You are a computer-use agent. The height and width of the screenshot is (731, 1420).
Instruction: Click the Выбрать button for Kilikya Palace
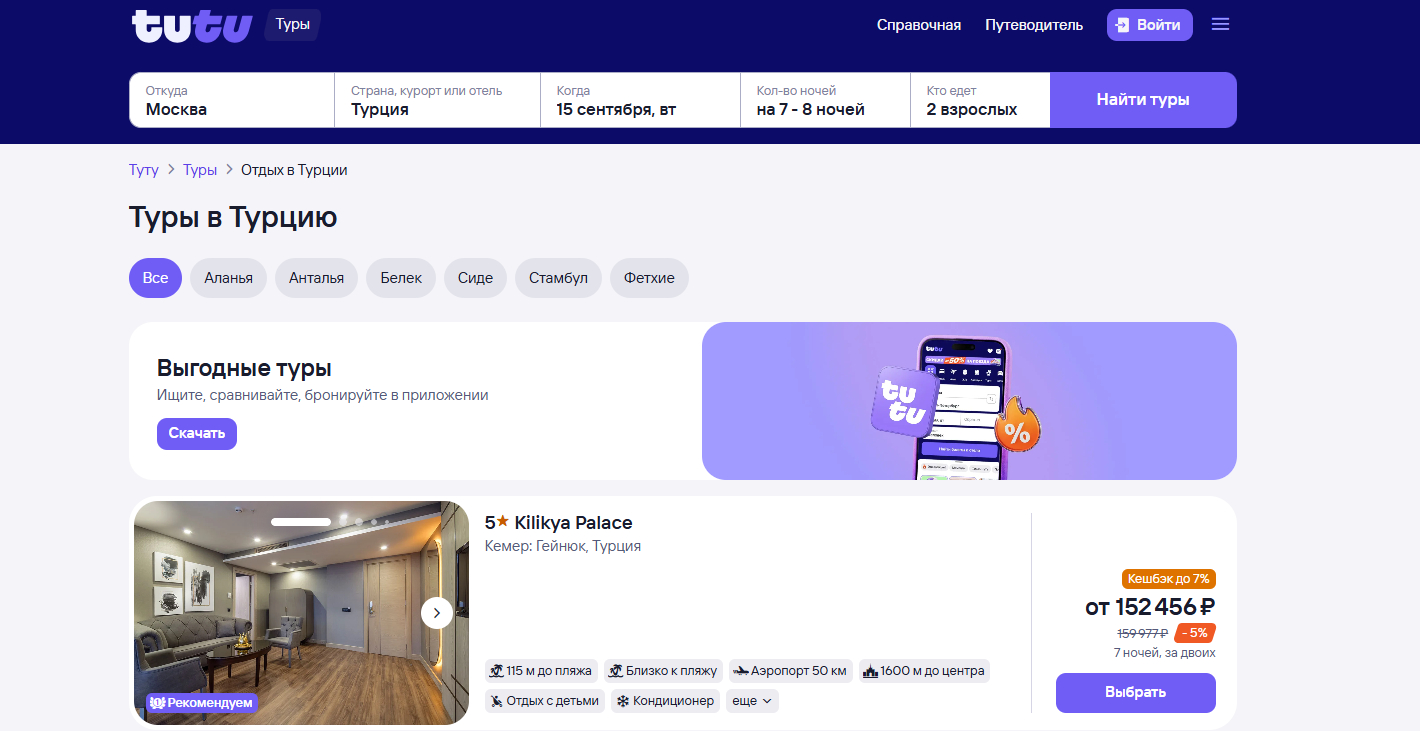click(1136, 693)
